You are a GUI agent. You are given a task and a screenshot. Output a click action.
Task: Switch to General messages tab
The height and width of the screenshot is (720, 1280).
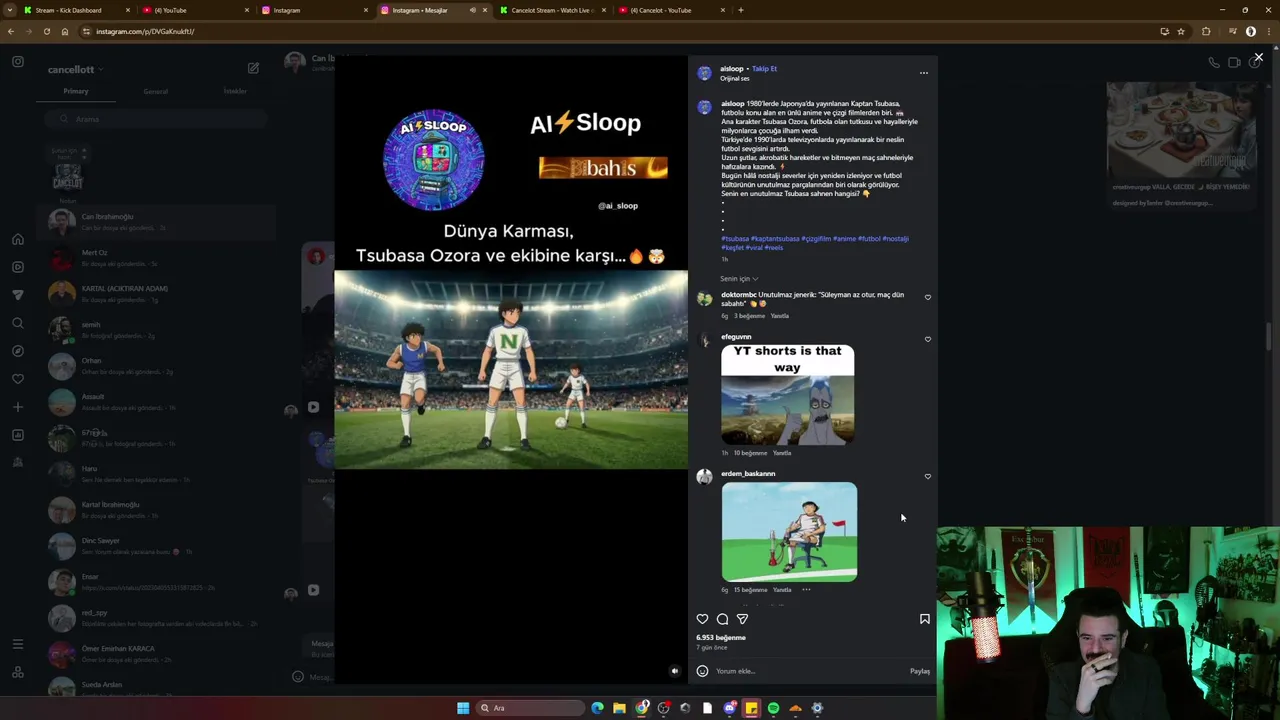coord(155,91)
